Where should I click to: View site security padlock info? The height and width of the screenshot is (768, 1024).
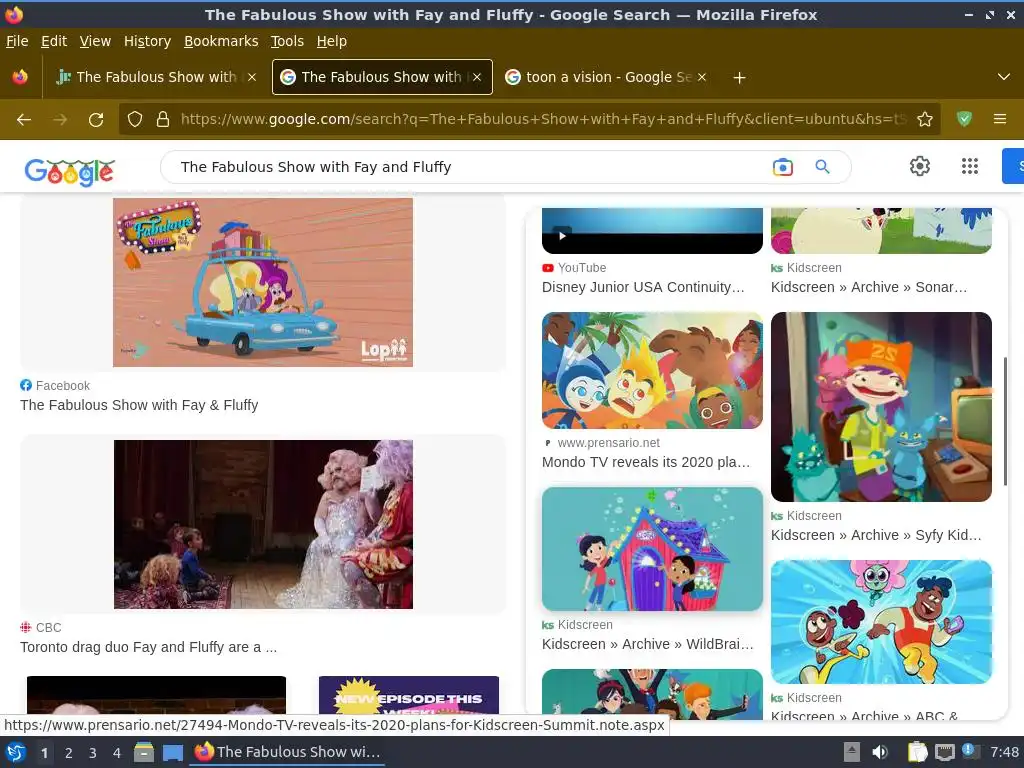click(x=163, y=120)
